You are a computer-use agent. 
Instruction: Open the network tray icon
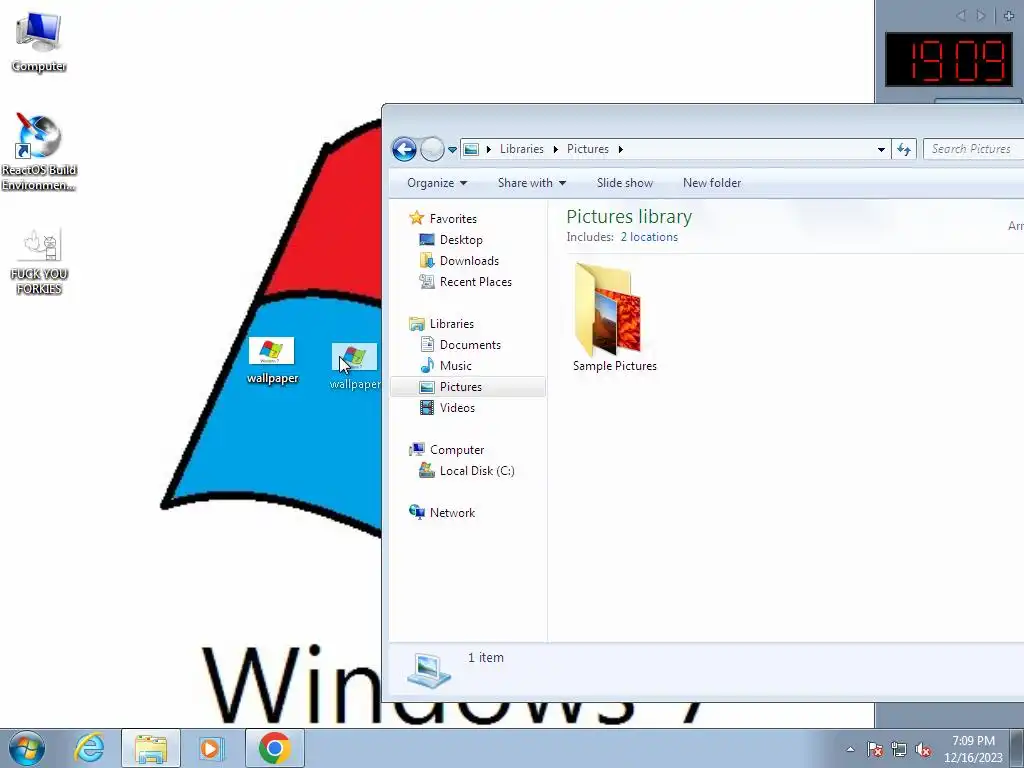point(899,749)
